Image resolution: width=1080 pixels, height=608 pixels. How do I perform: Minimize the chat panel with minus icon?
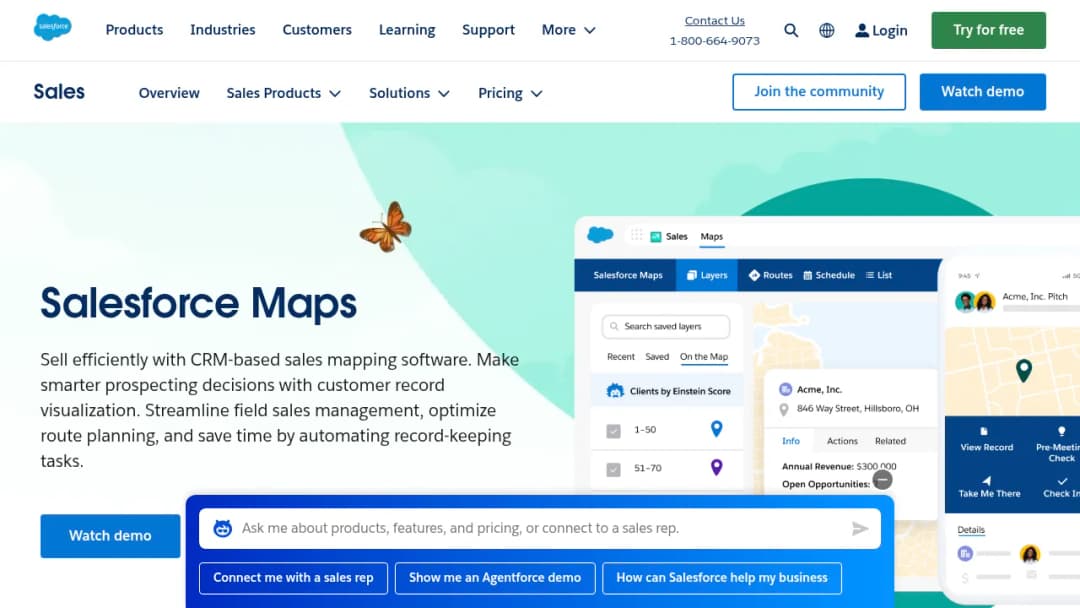(x=882, y=479)
